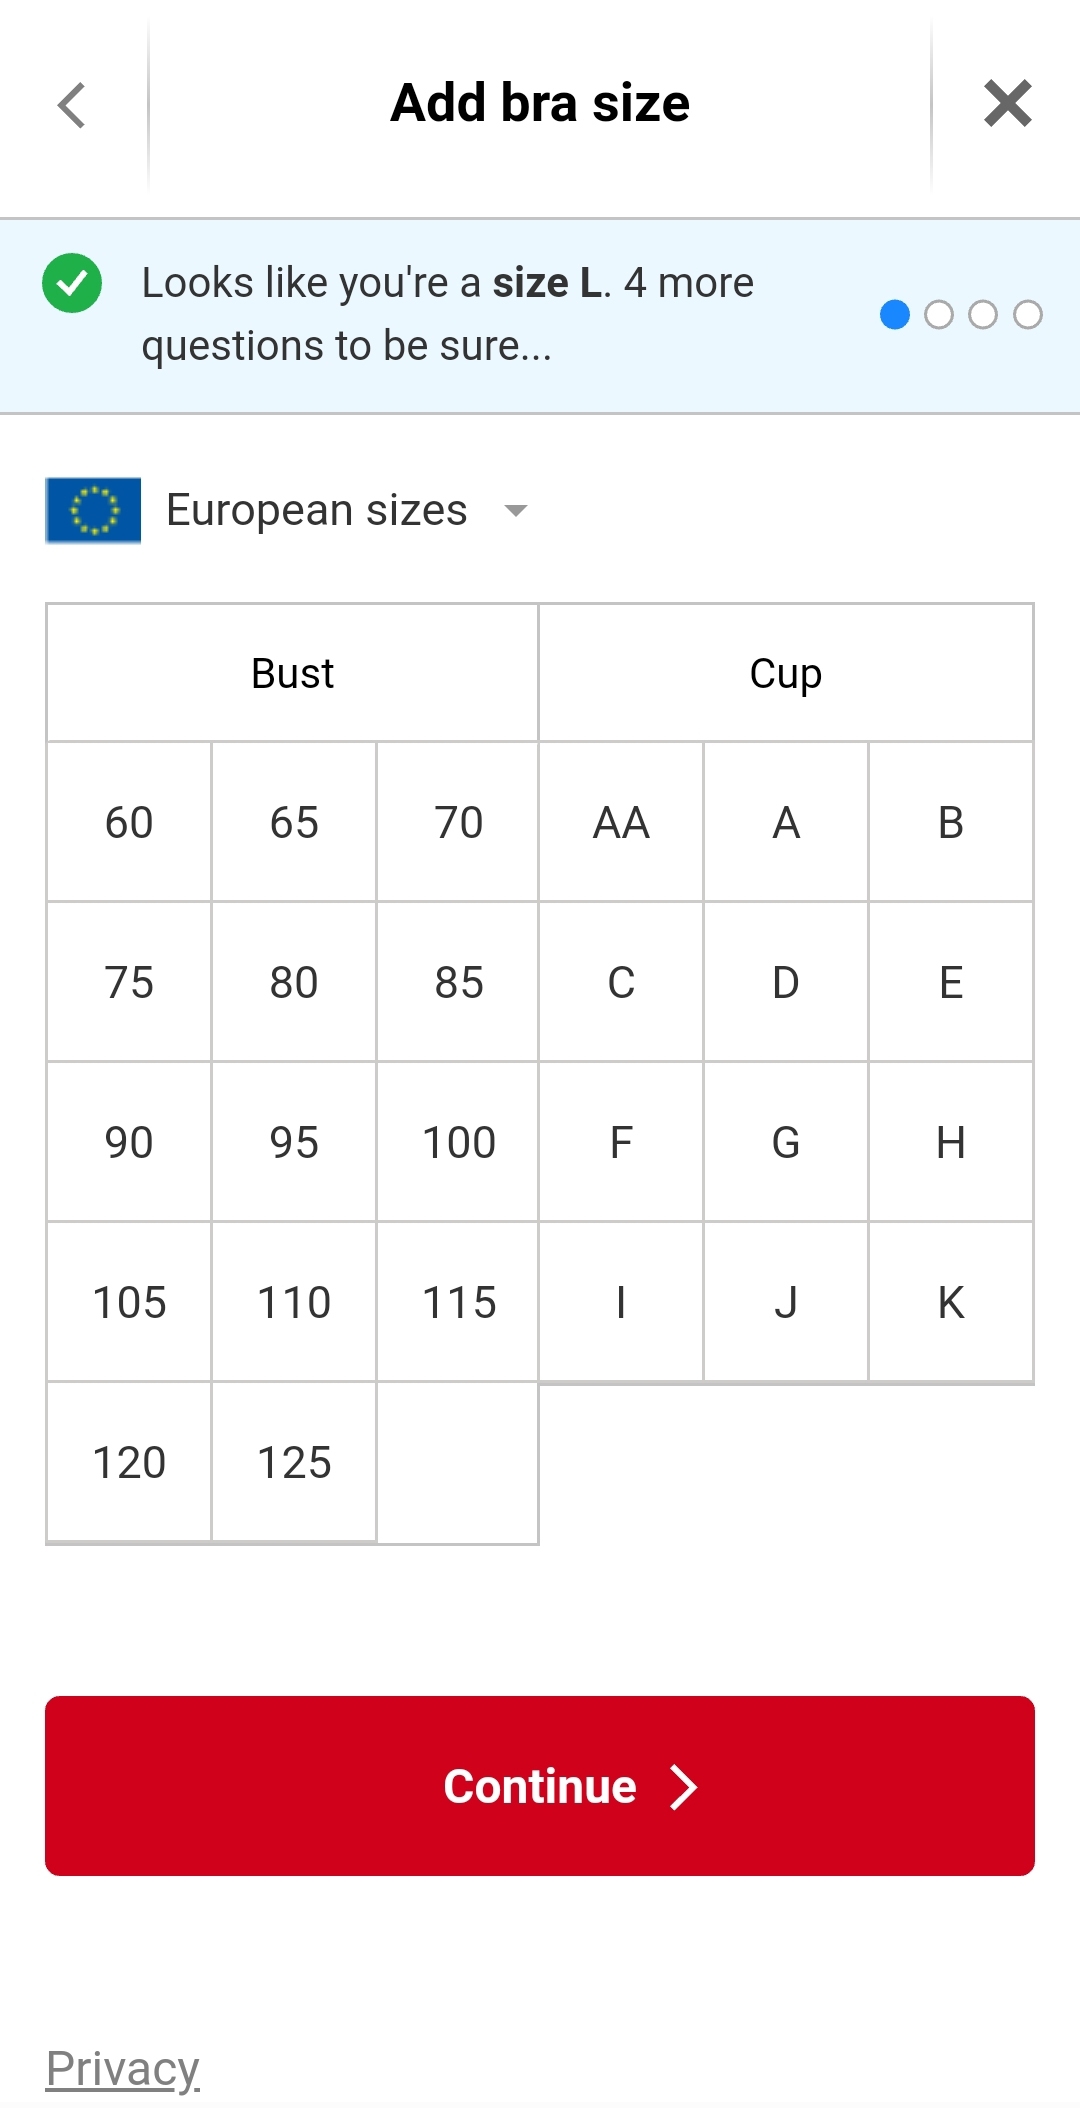Select bust size 75
The height and width of the screenshot is (2108, 1080).
click(129, 982)
